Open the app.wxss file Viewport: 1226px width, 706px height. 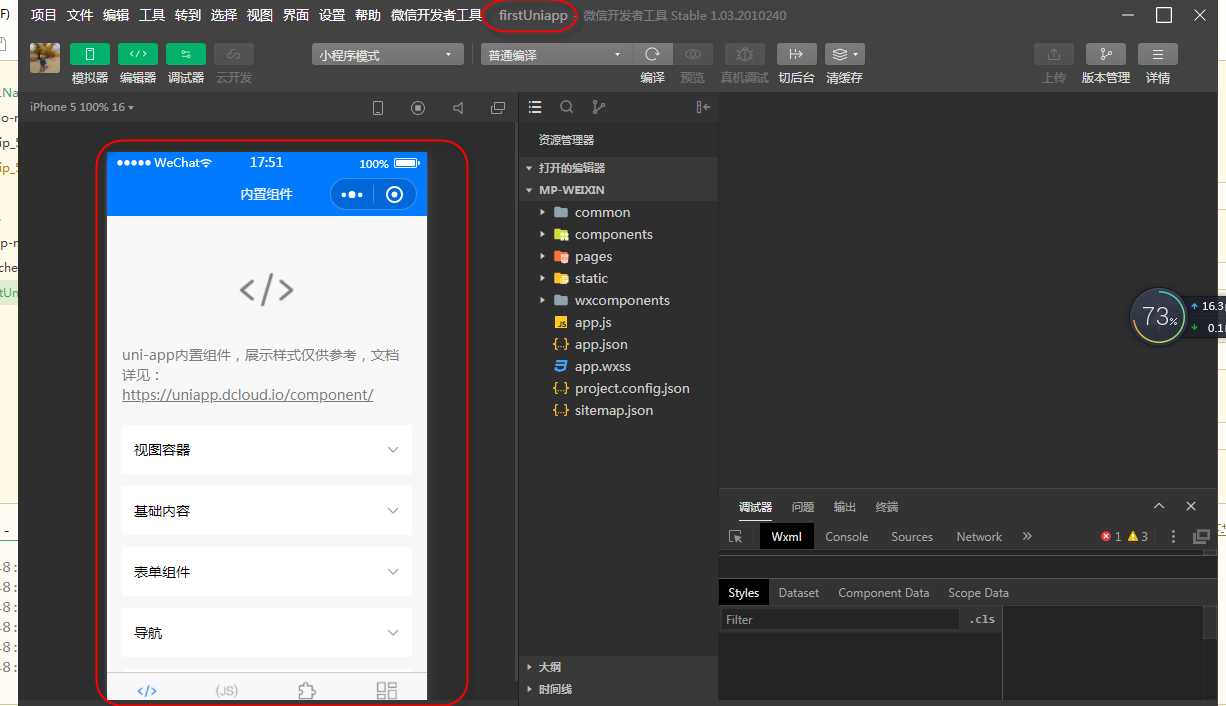coord(618,366)
